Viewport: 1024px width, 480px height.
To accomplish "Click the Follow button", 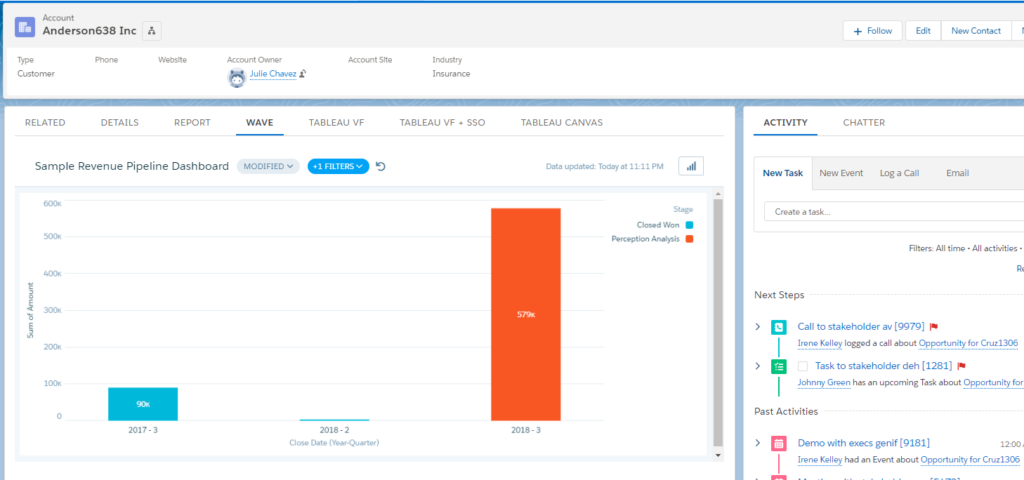I will (x=872, y=31).
